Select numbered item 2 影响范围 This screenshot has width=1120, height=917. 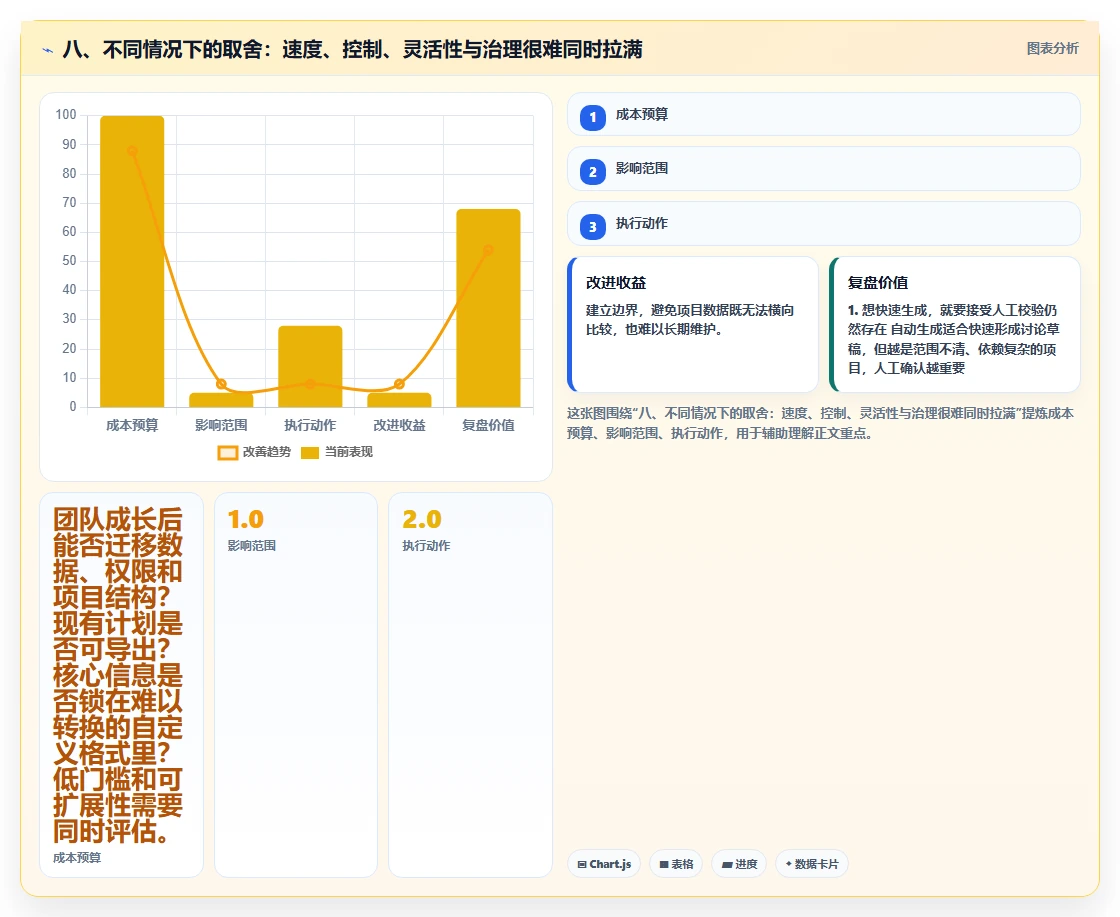tap(824, 169)
